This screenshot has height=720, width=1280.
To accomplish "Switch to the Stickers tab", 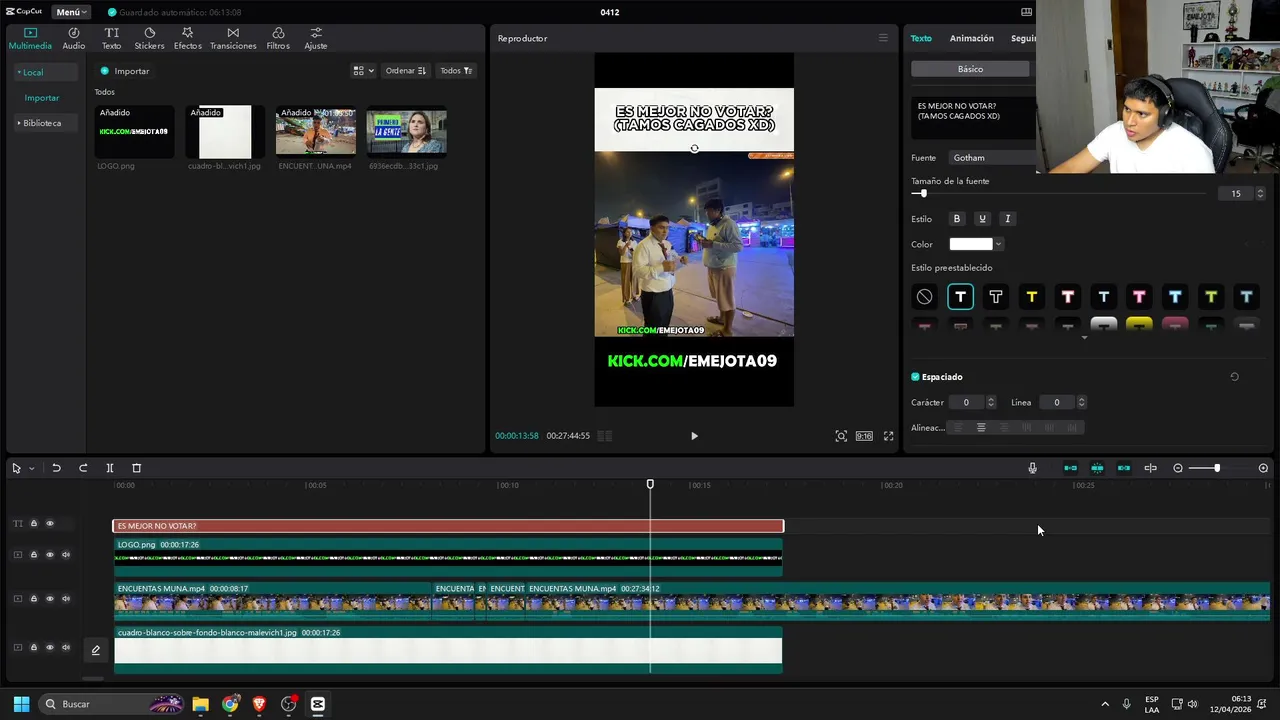I will click(x=149, y=38).
